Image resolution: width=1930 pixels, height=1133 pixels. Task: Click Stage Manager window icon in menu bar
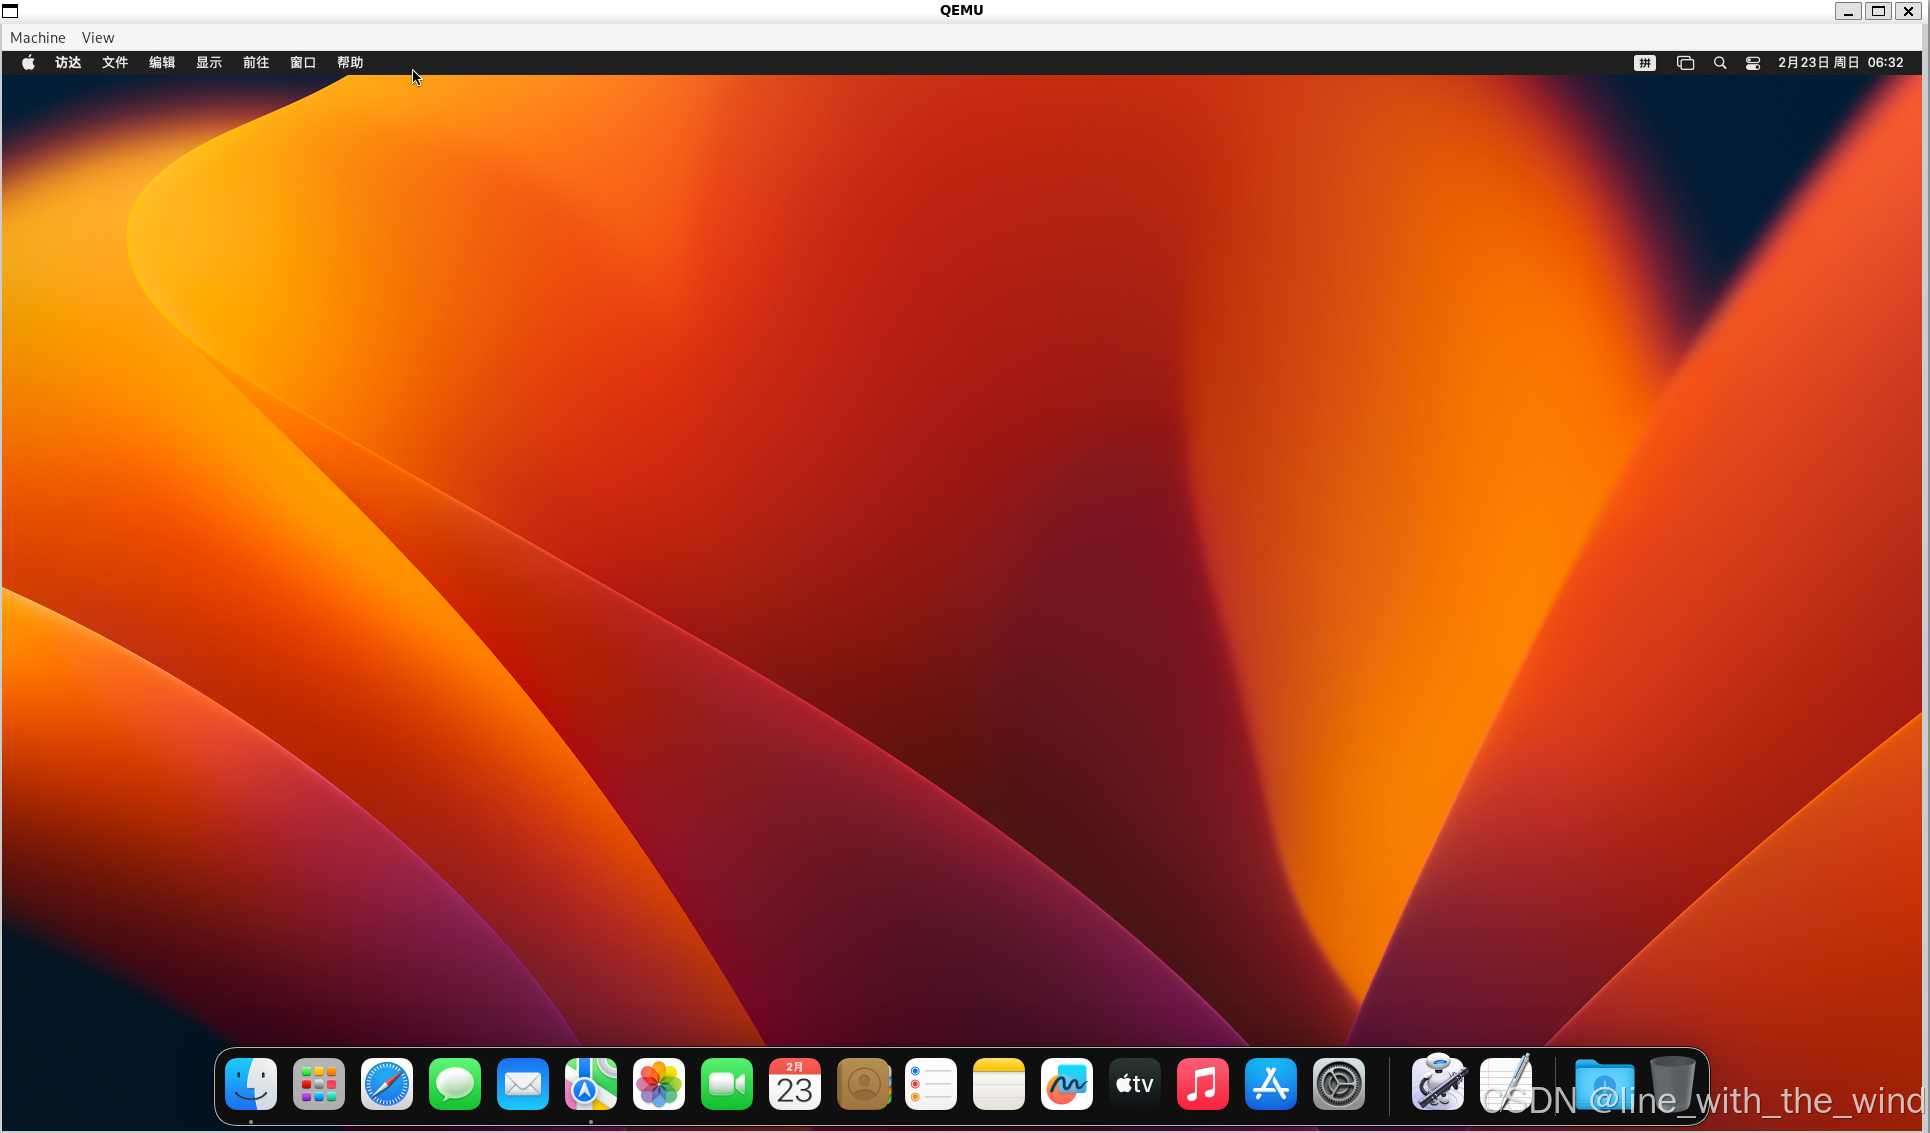coord(1685,62)
